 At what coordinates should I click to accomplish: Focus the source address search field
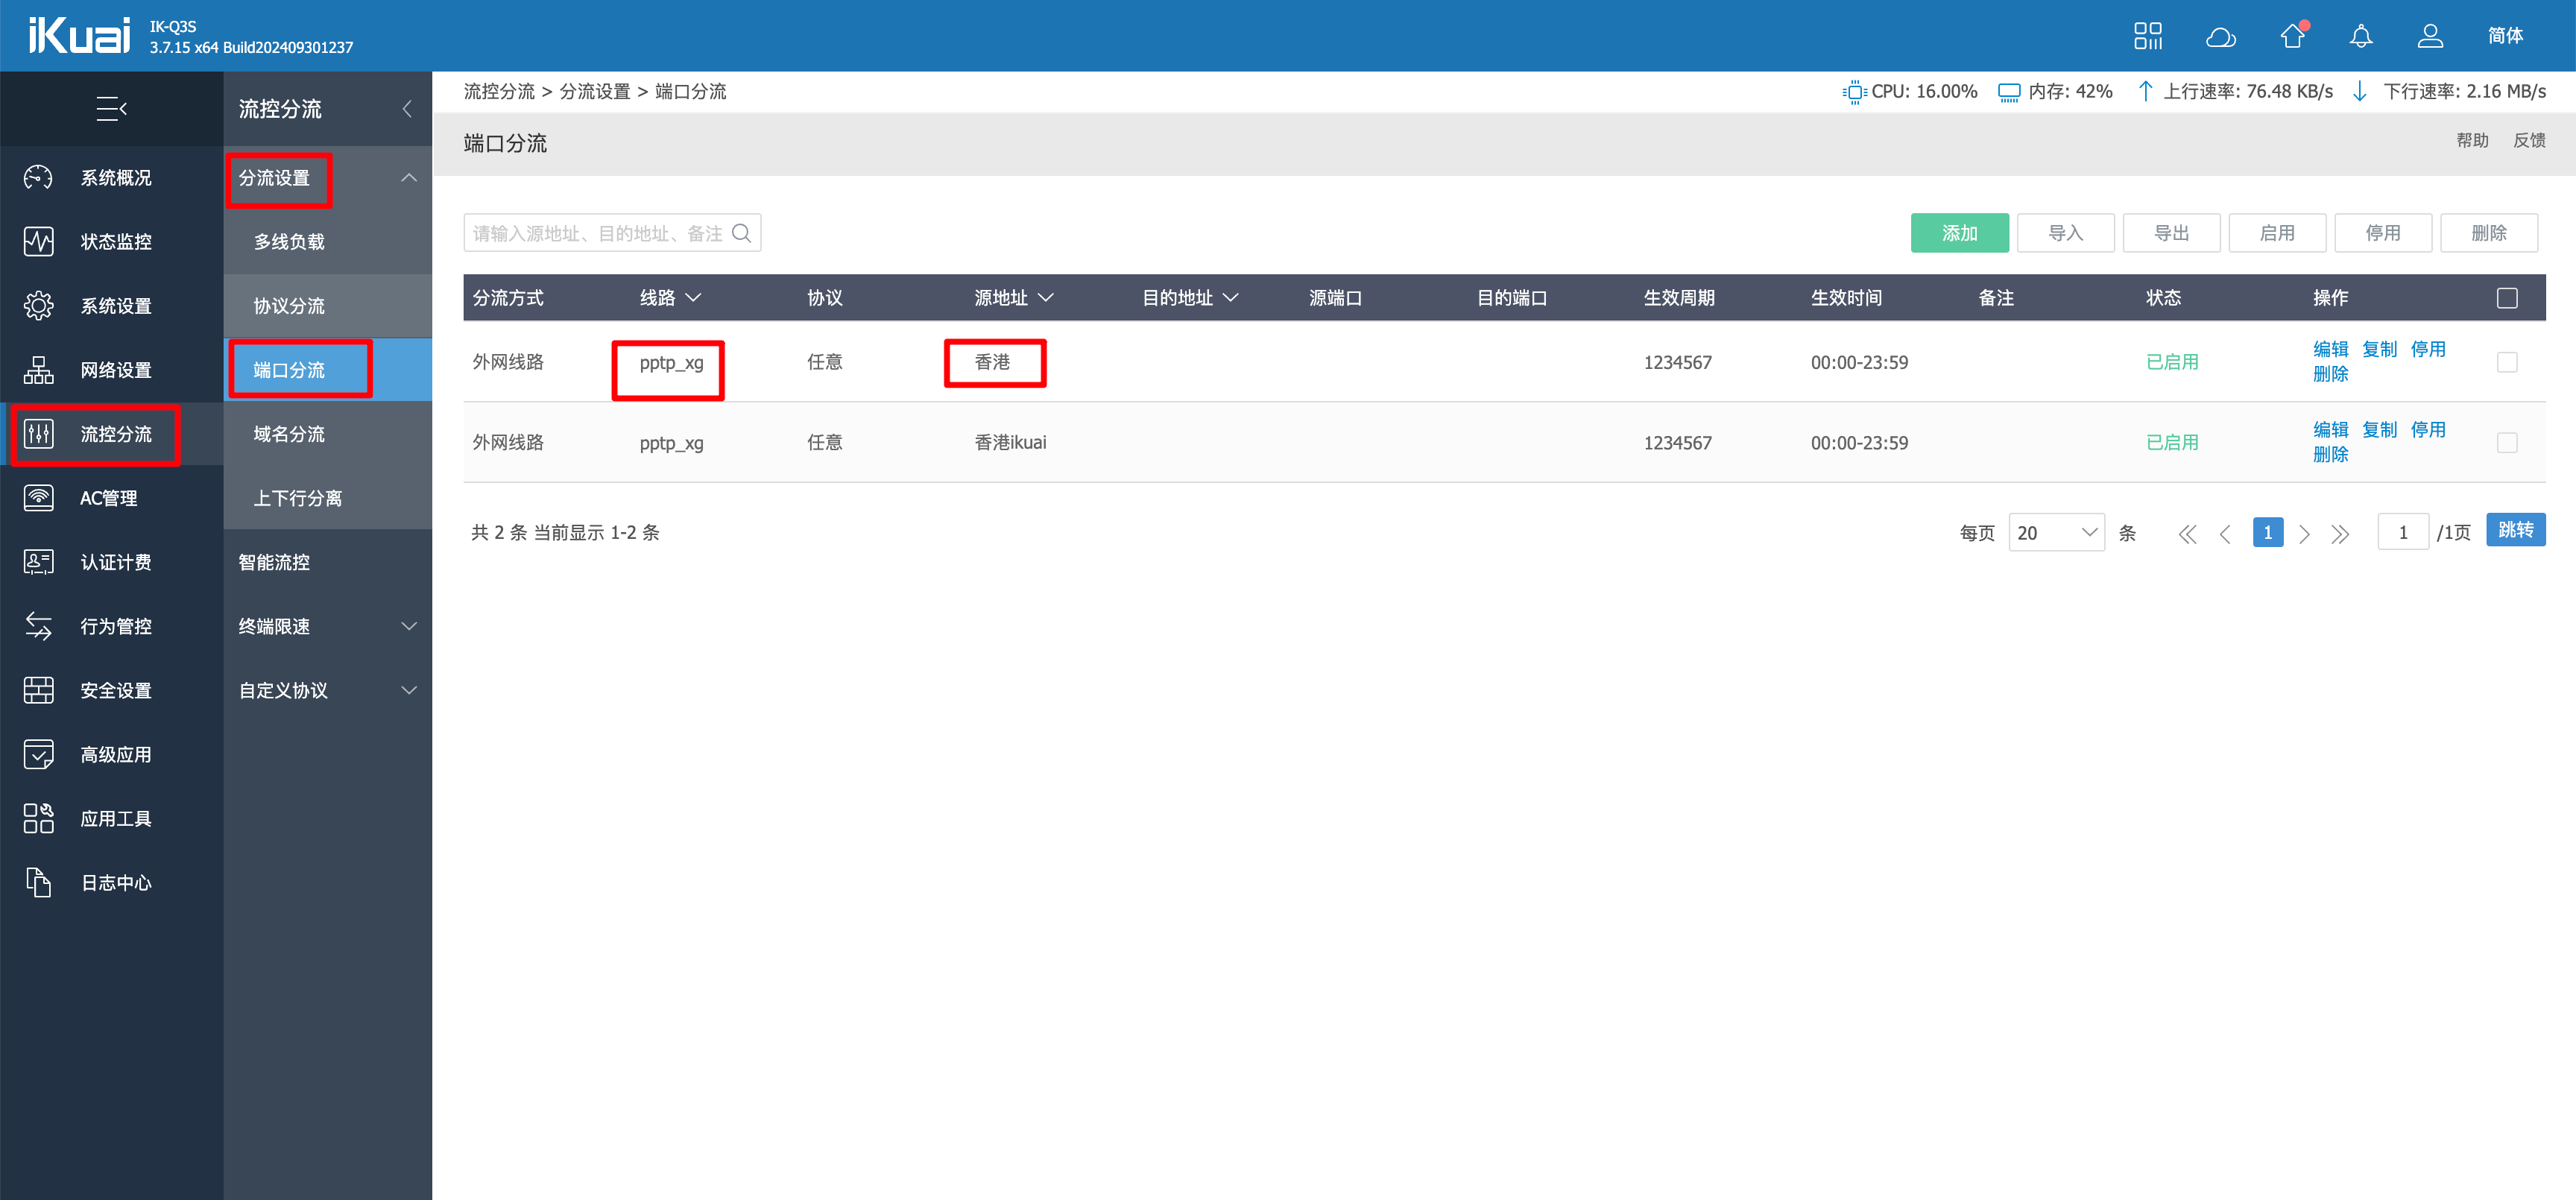pyautogui.click(x=598, y=233)
